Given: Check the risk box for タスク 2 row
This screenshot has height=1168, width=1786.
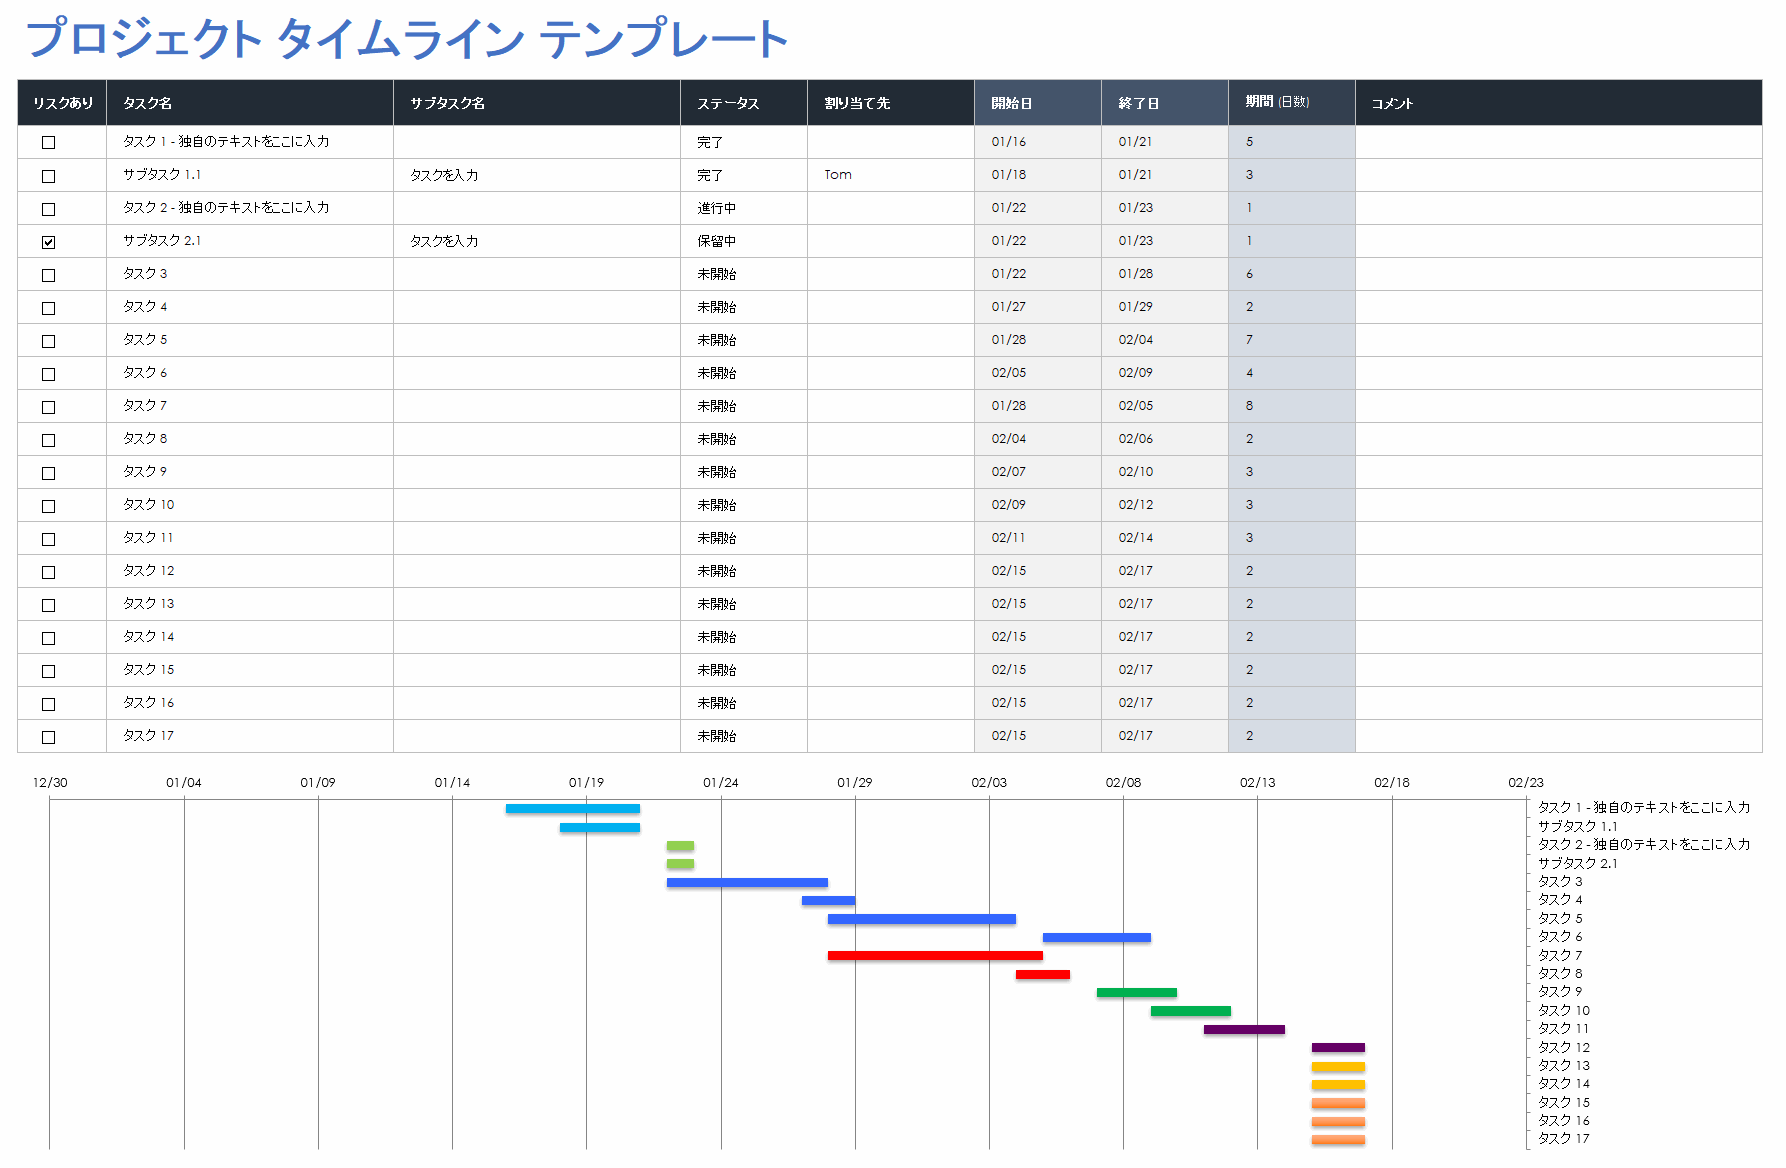Looking at the screenshot, I should click(48, 208).
